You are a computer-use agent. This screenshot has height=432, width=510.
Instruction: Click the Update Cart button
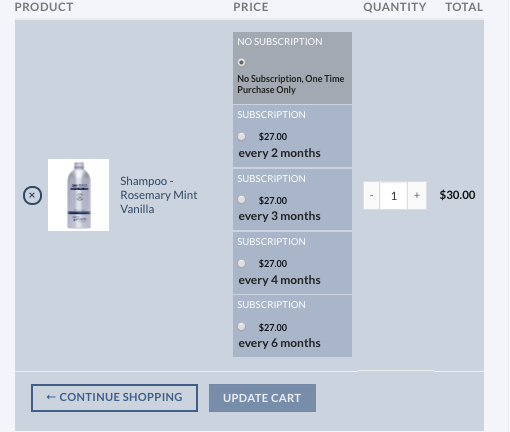click(262, 398)
